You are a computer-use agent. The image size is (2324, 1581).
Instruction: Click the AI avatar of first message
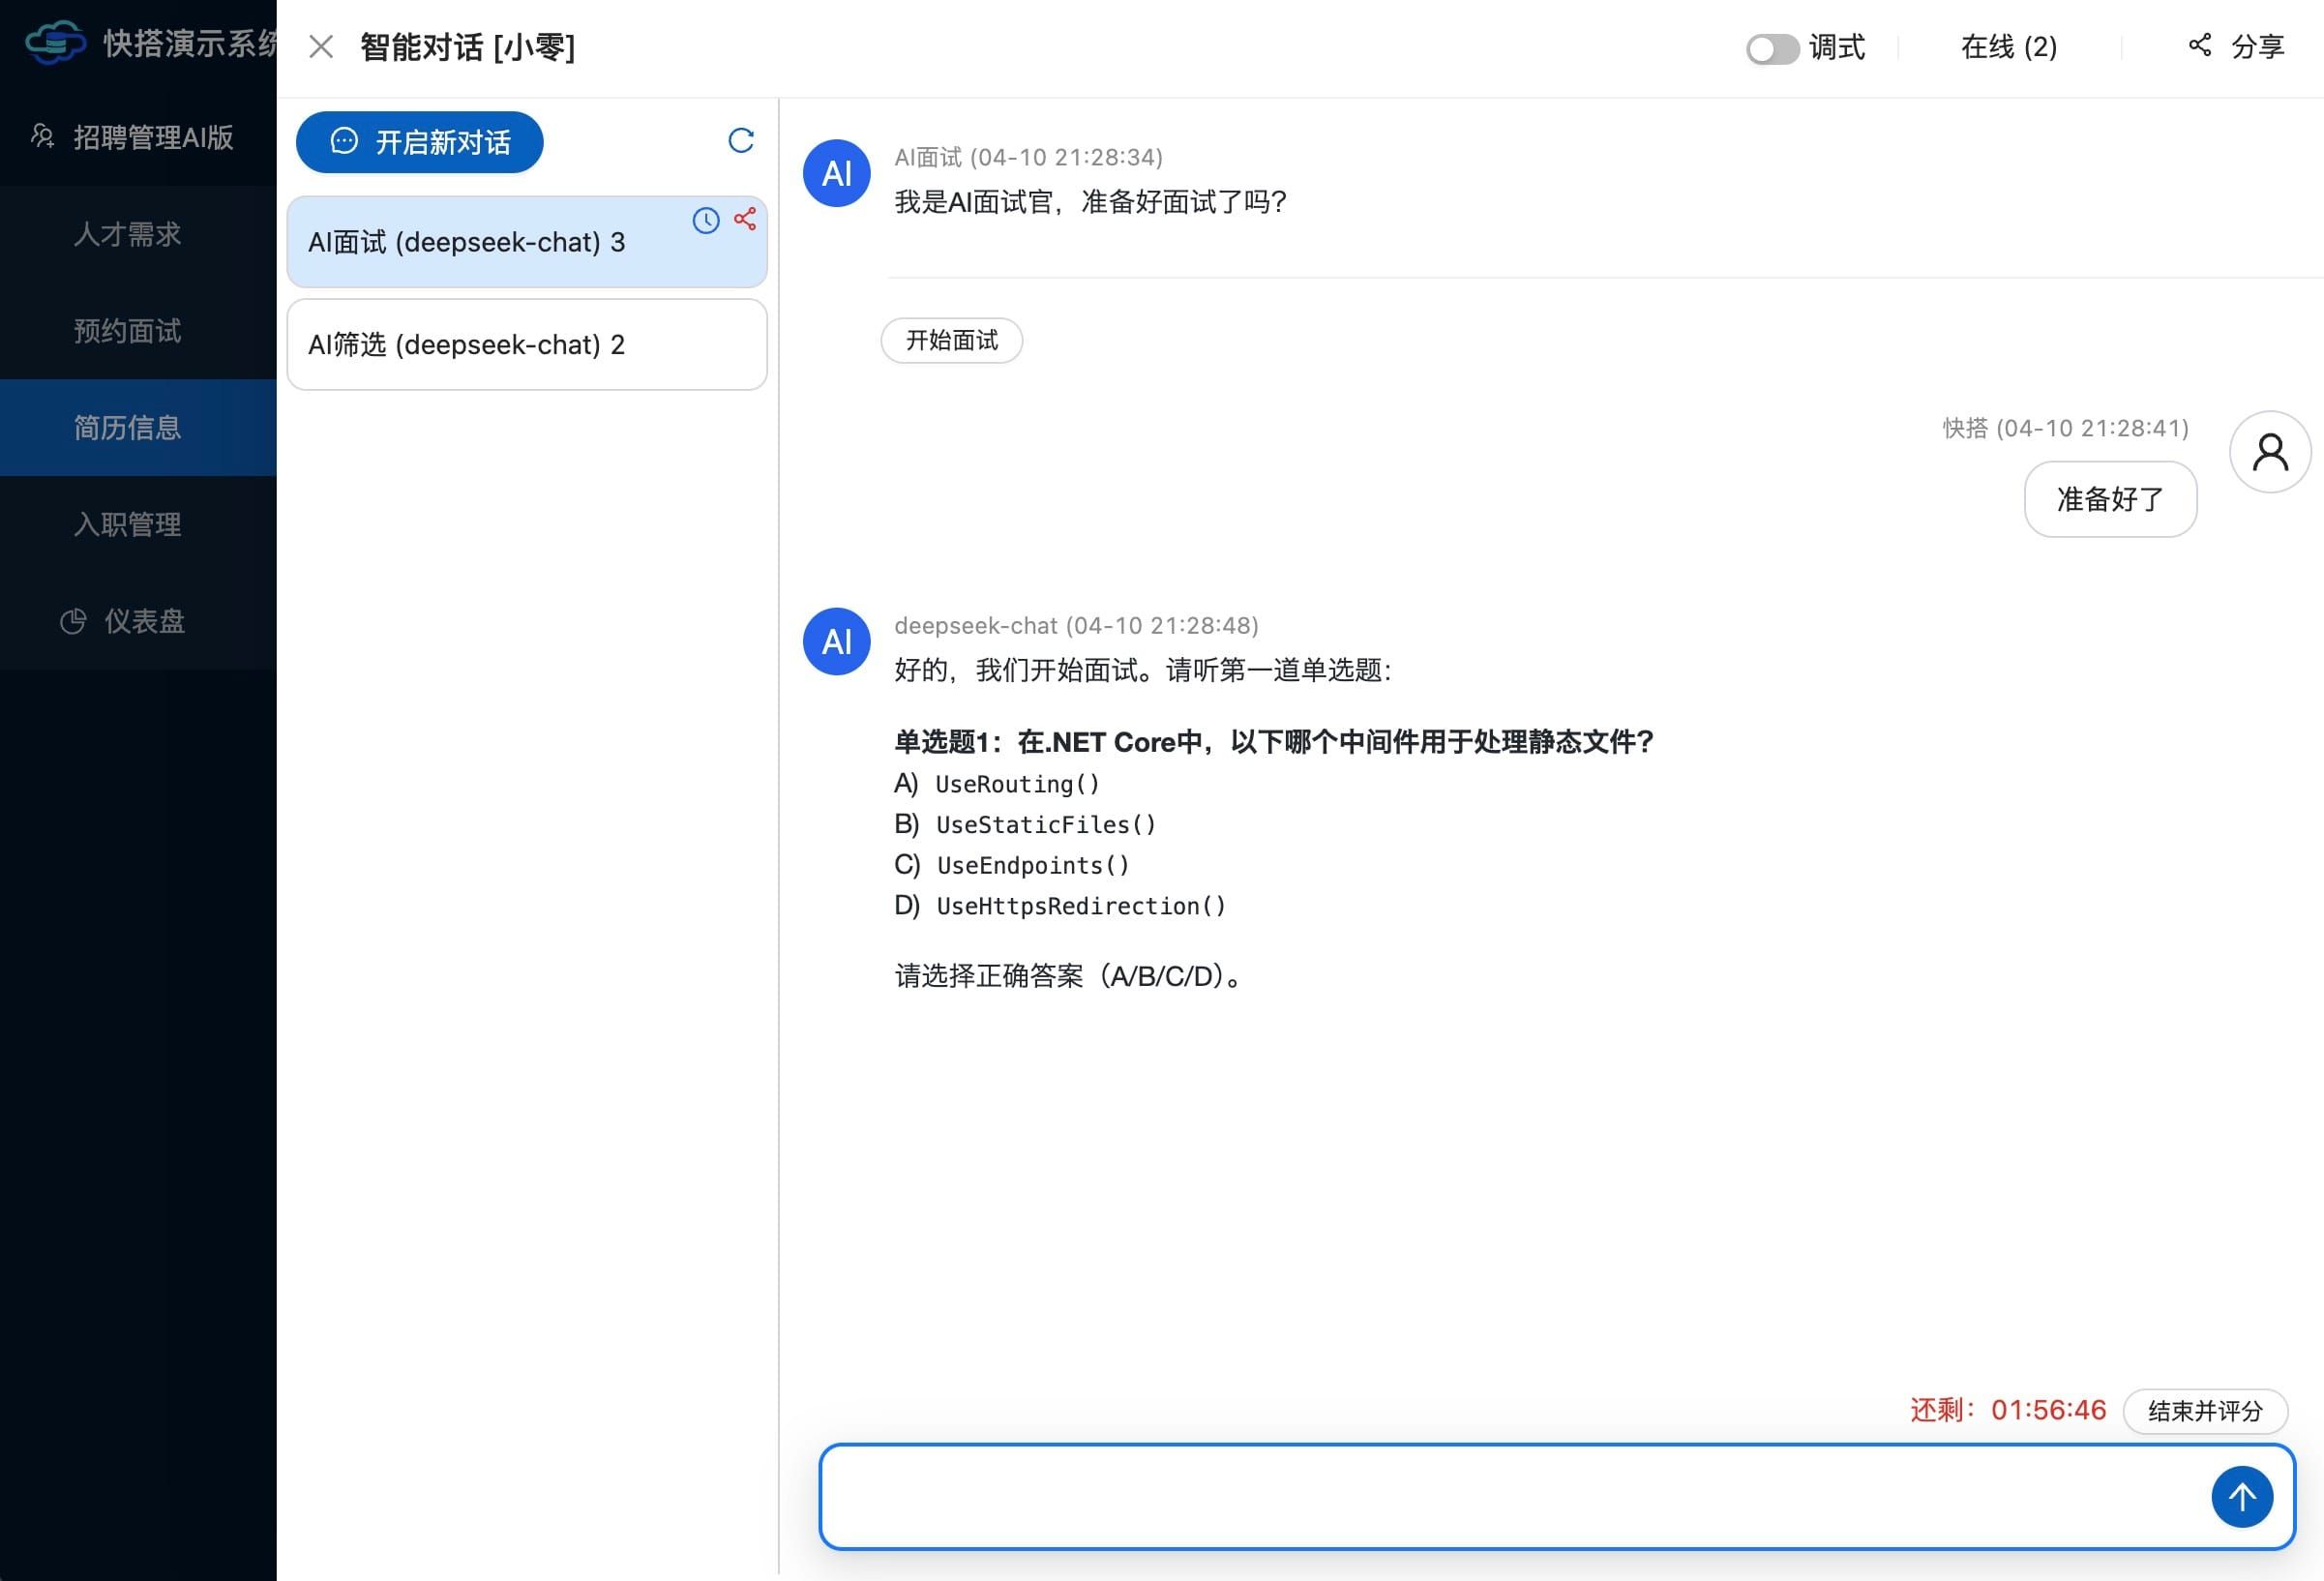pyautogui.click(x=836, y=173)
